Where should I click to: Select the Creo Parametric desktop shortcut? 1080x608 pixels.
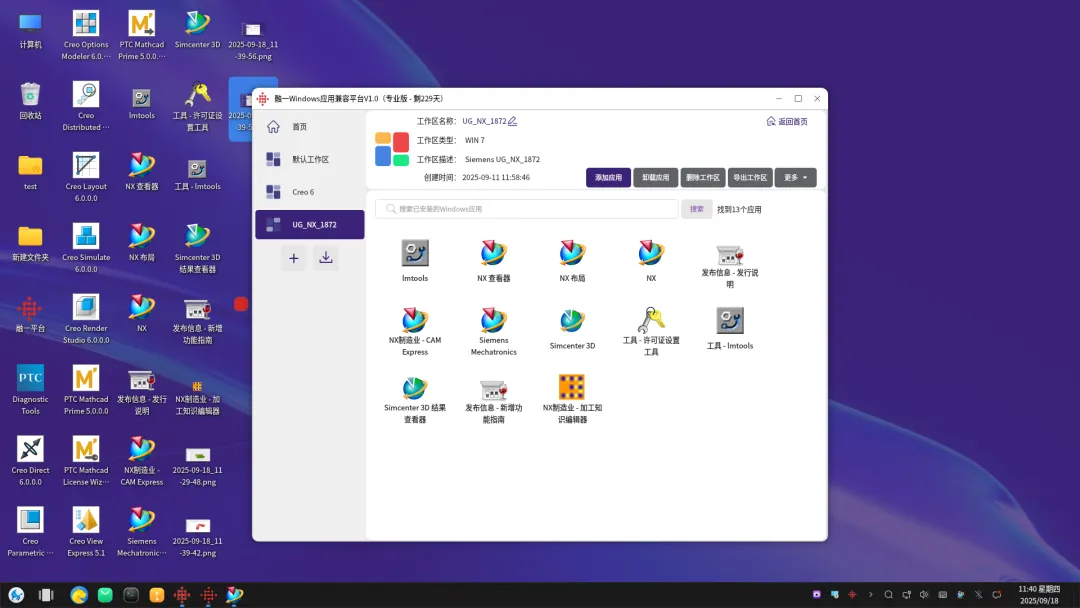pyautogui.click(x=30, y=532)
